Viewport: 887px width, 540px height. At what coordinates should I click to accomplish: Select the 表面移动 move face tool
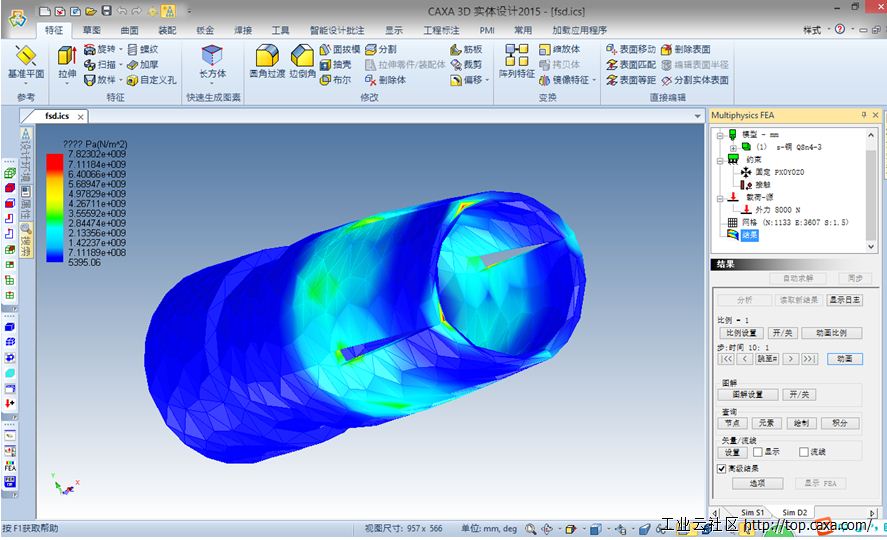tap(631, 49)
